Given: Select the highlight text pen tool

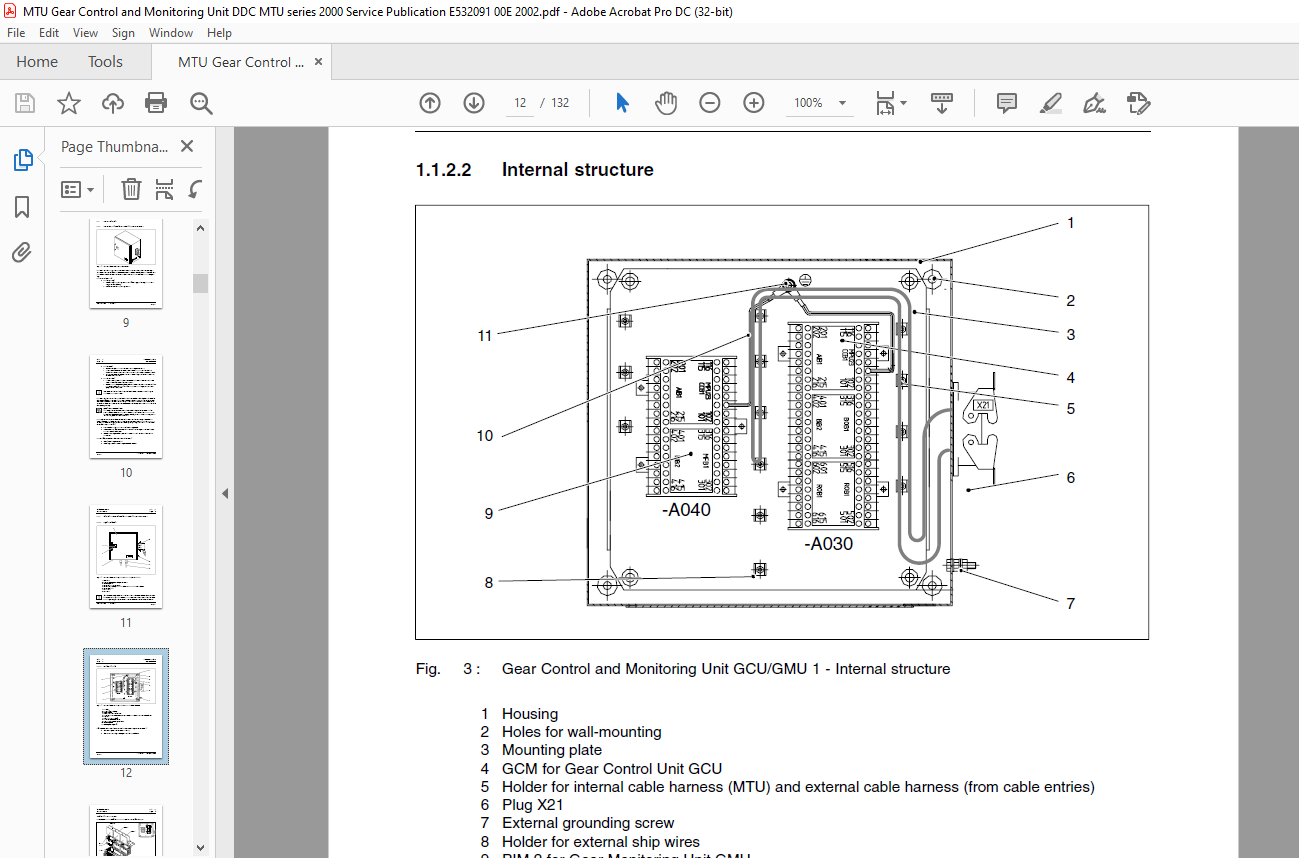Looking at the screenshot, I should [x=1050, y=103].
